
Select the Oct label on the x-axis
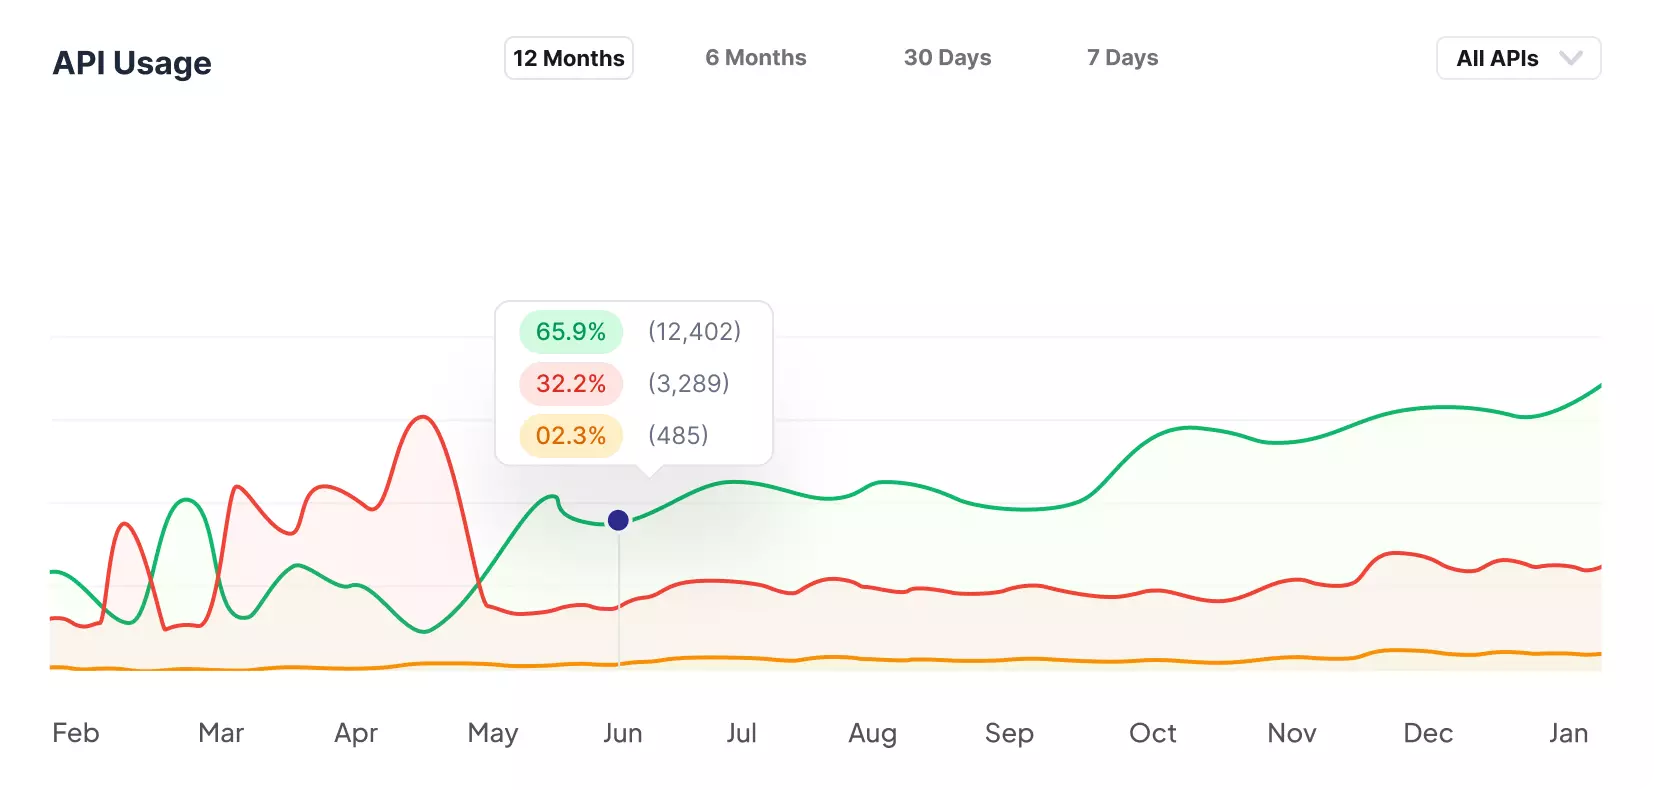[x=1152, y=733]
